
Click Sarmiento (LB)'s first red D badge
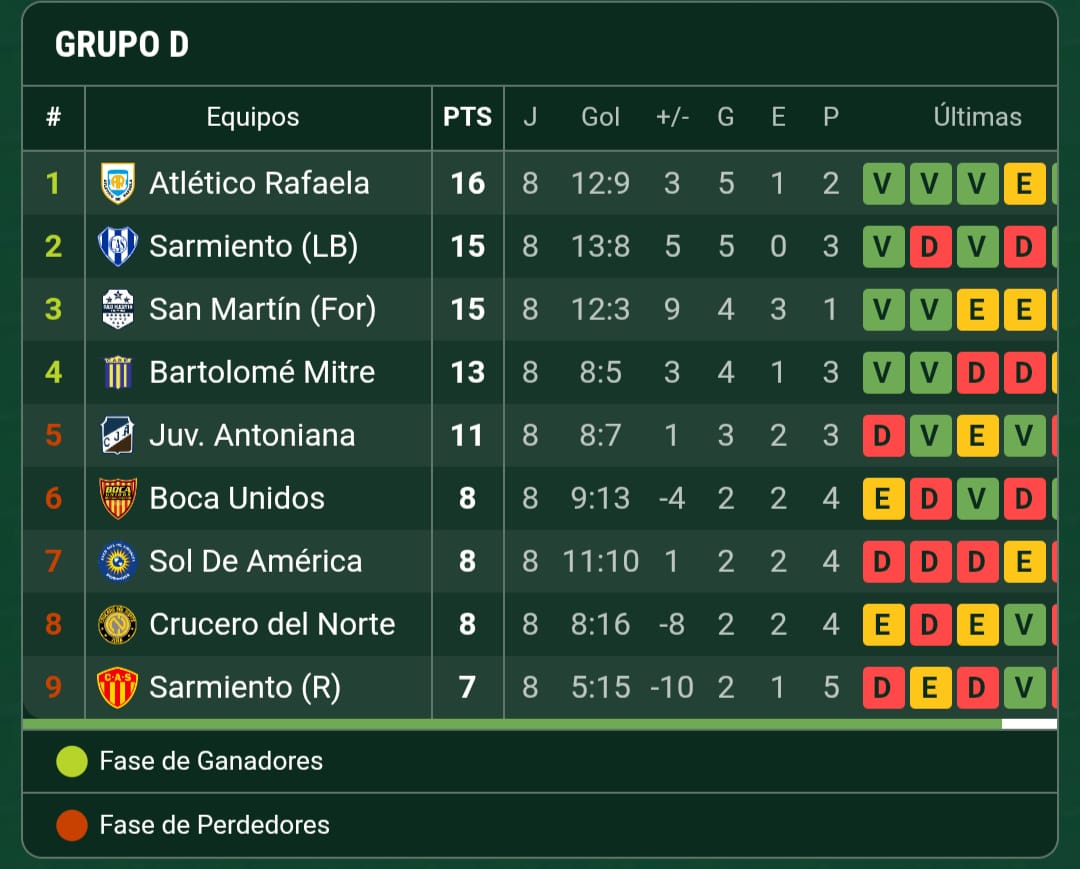929,247
